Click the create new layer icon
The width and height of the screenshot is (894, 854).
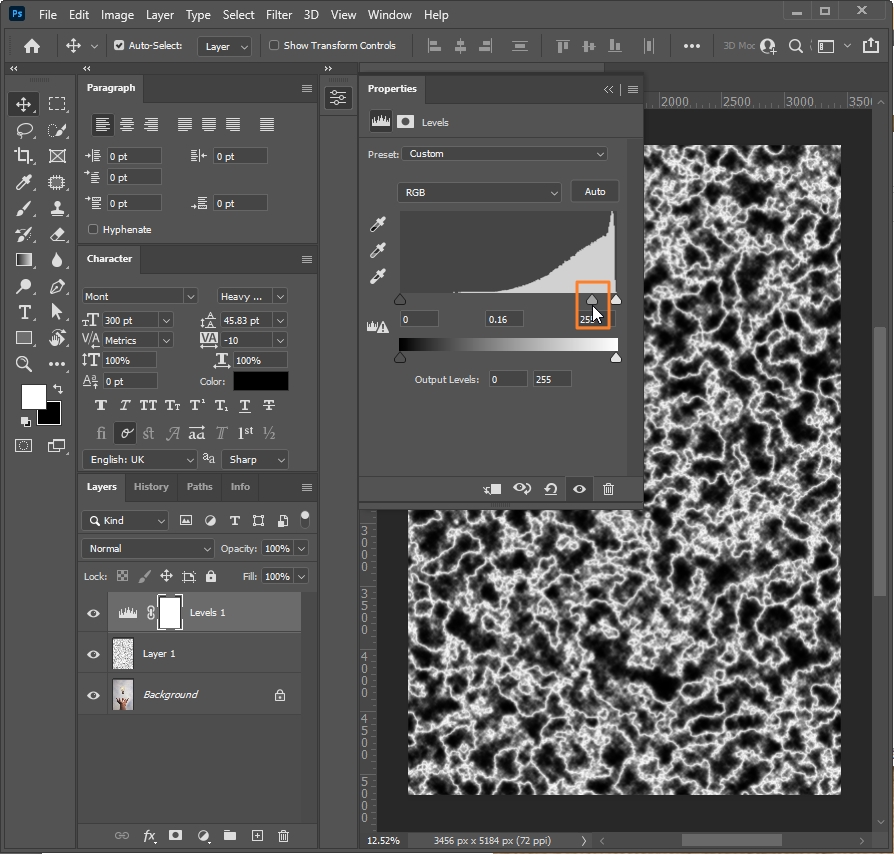click(257, 835)
